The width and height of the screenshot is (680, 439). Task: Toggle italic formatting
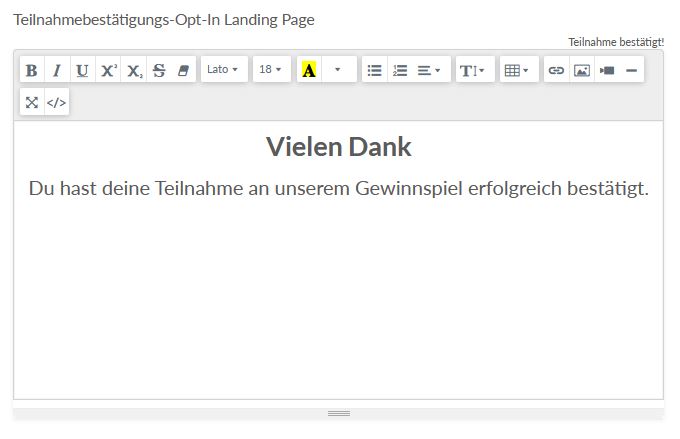tap(57, 70)
